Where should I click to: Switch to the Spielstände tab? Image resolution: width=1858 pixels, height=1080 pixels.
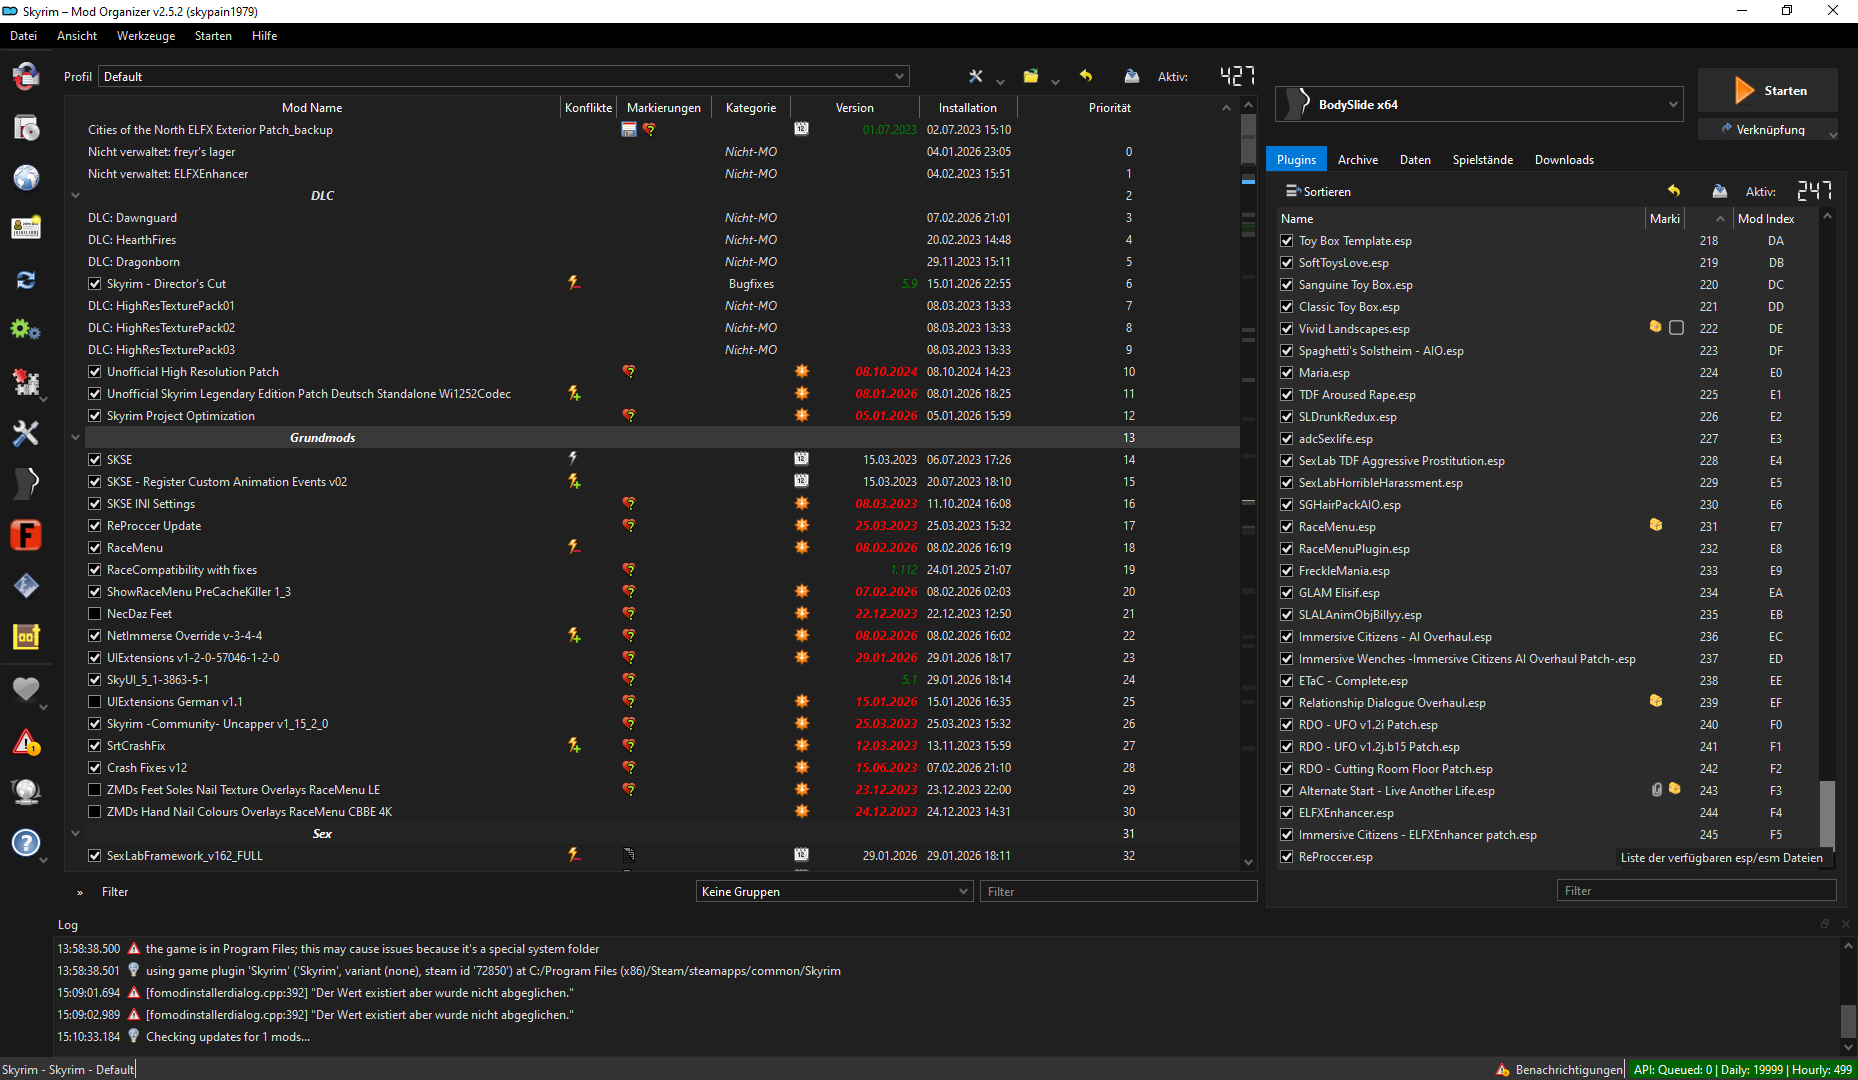coord(1483,160)
